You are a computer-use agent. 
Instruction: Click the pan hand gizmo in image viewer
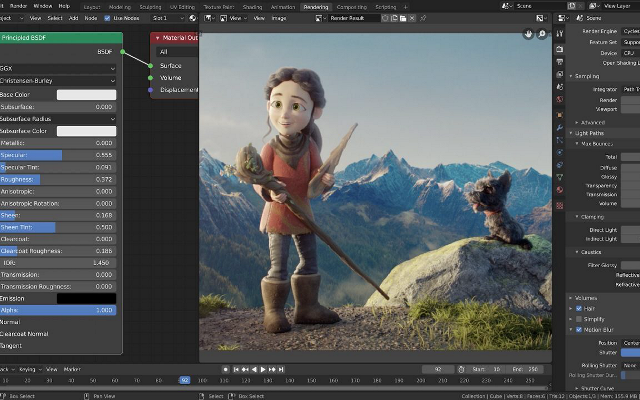[529, 34]
